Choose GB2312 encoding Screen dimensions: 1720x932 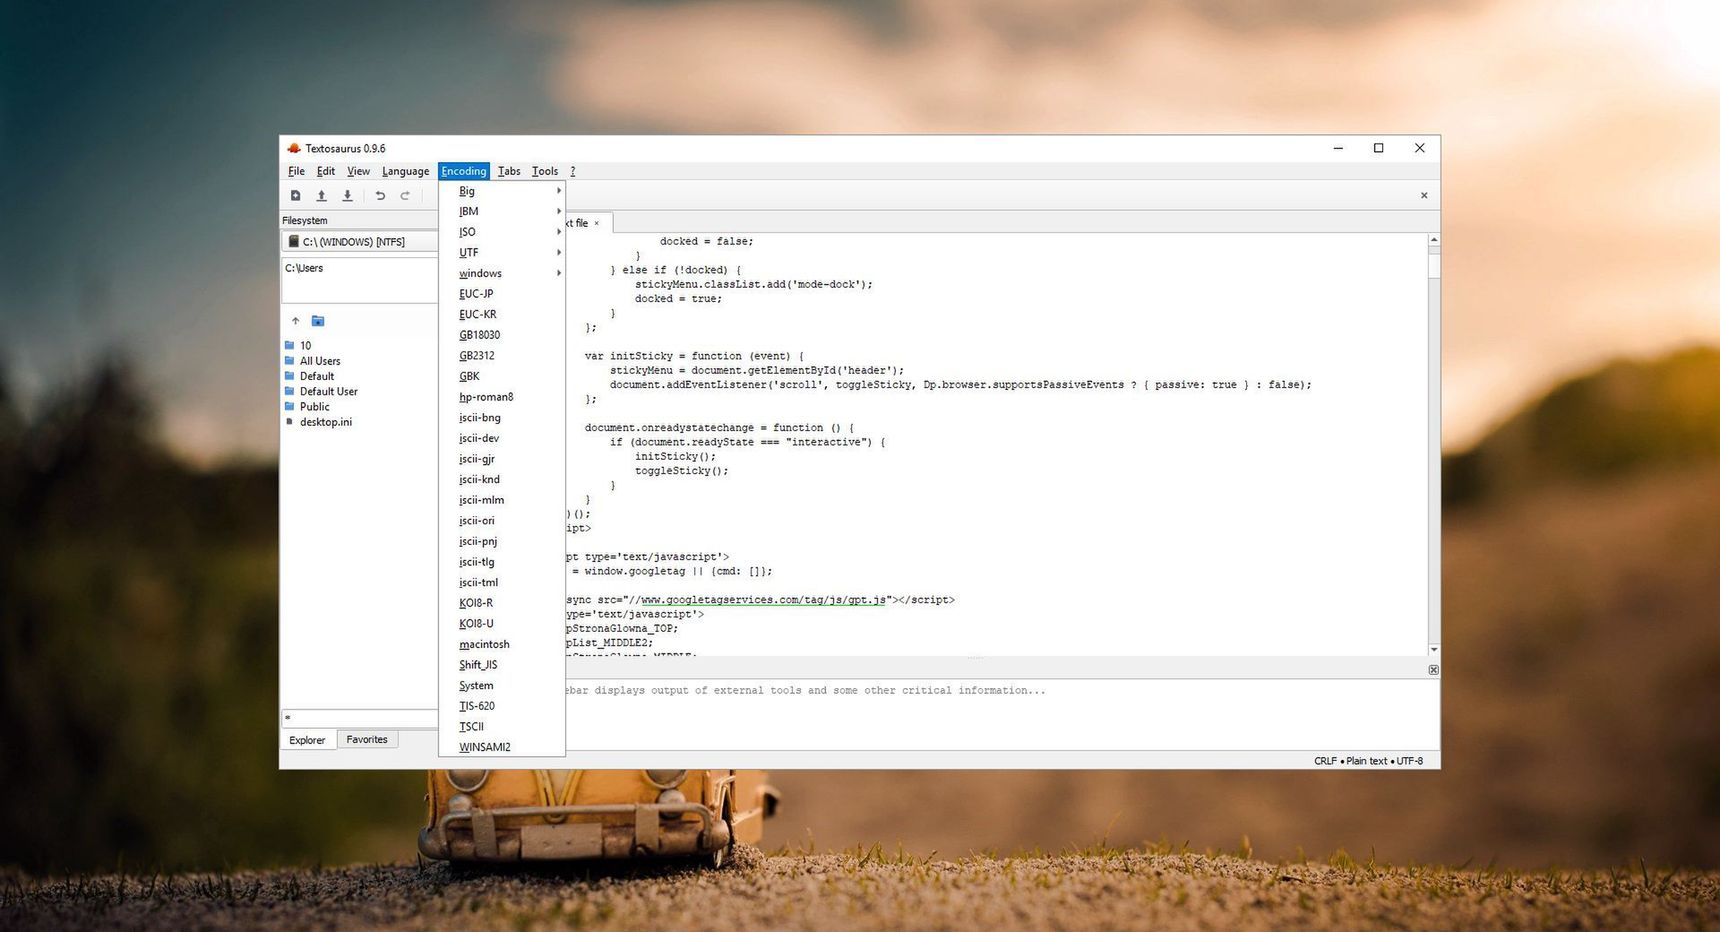(502, 356)
